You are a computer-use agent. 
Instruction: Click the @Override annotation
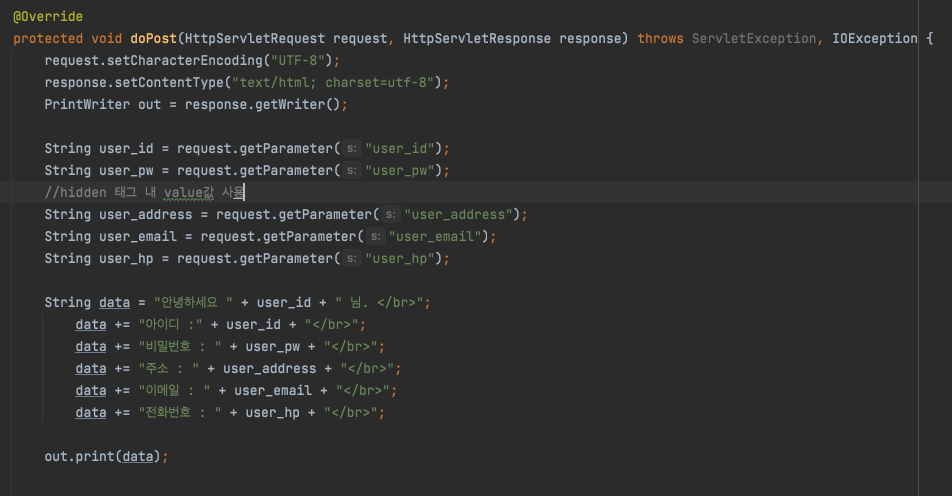pos(48,16)
